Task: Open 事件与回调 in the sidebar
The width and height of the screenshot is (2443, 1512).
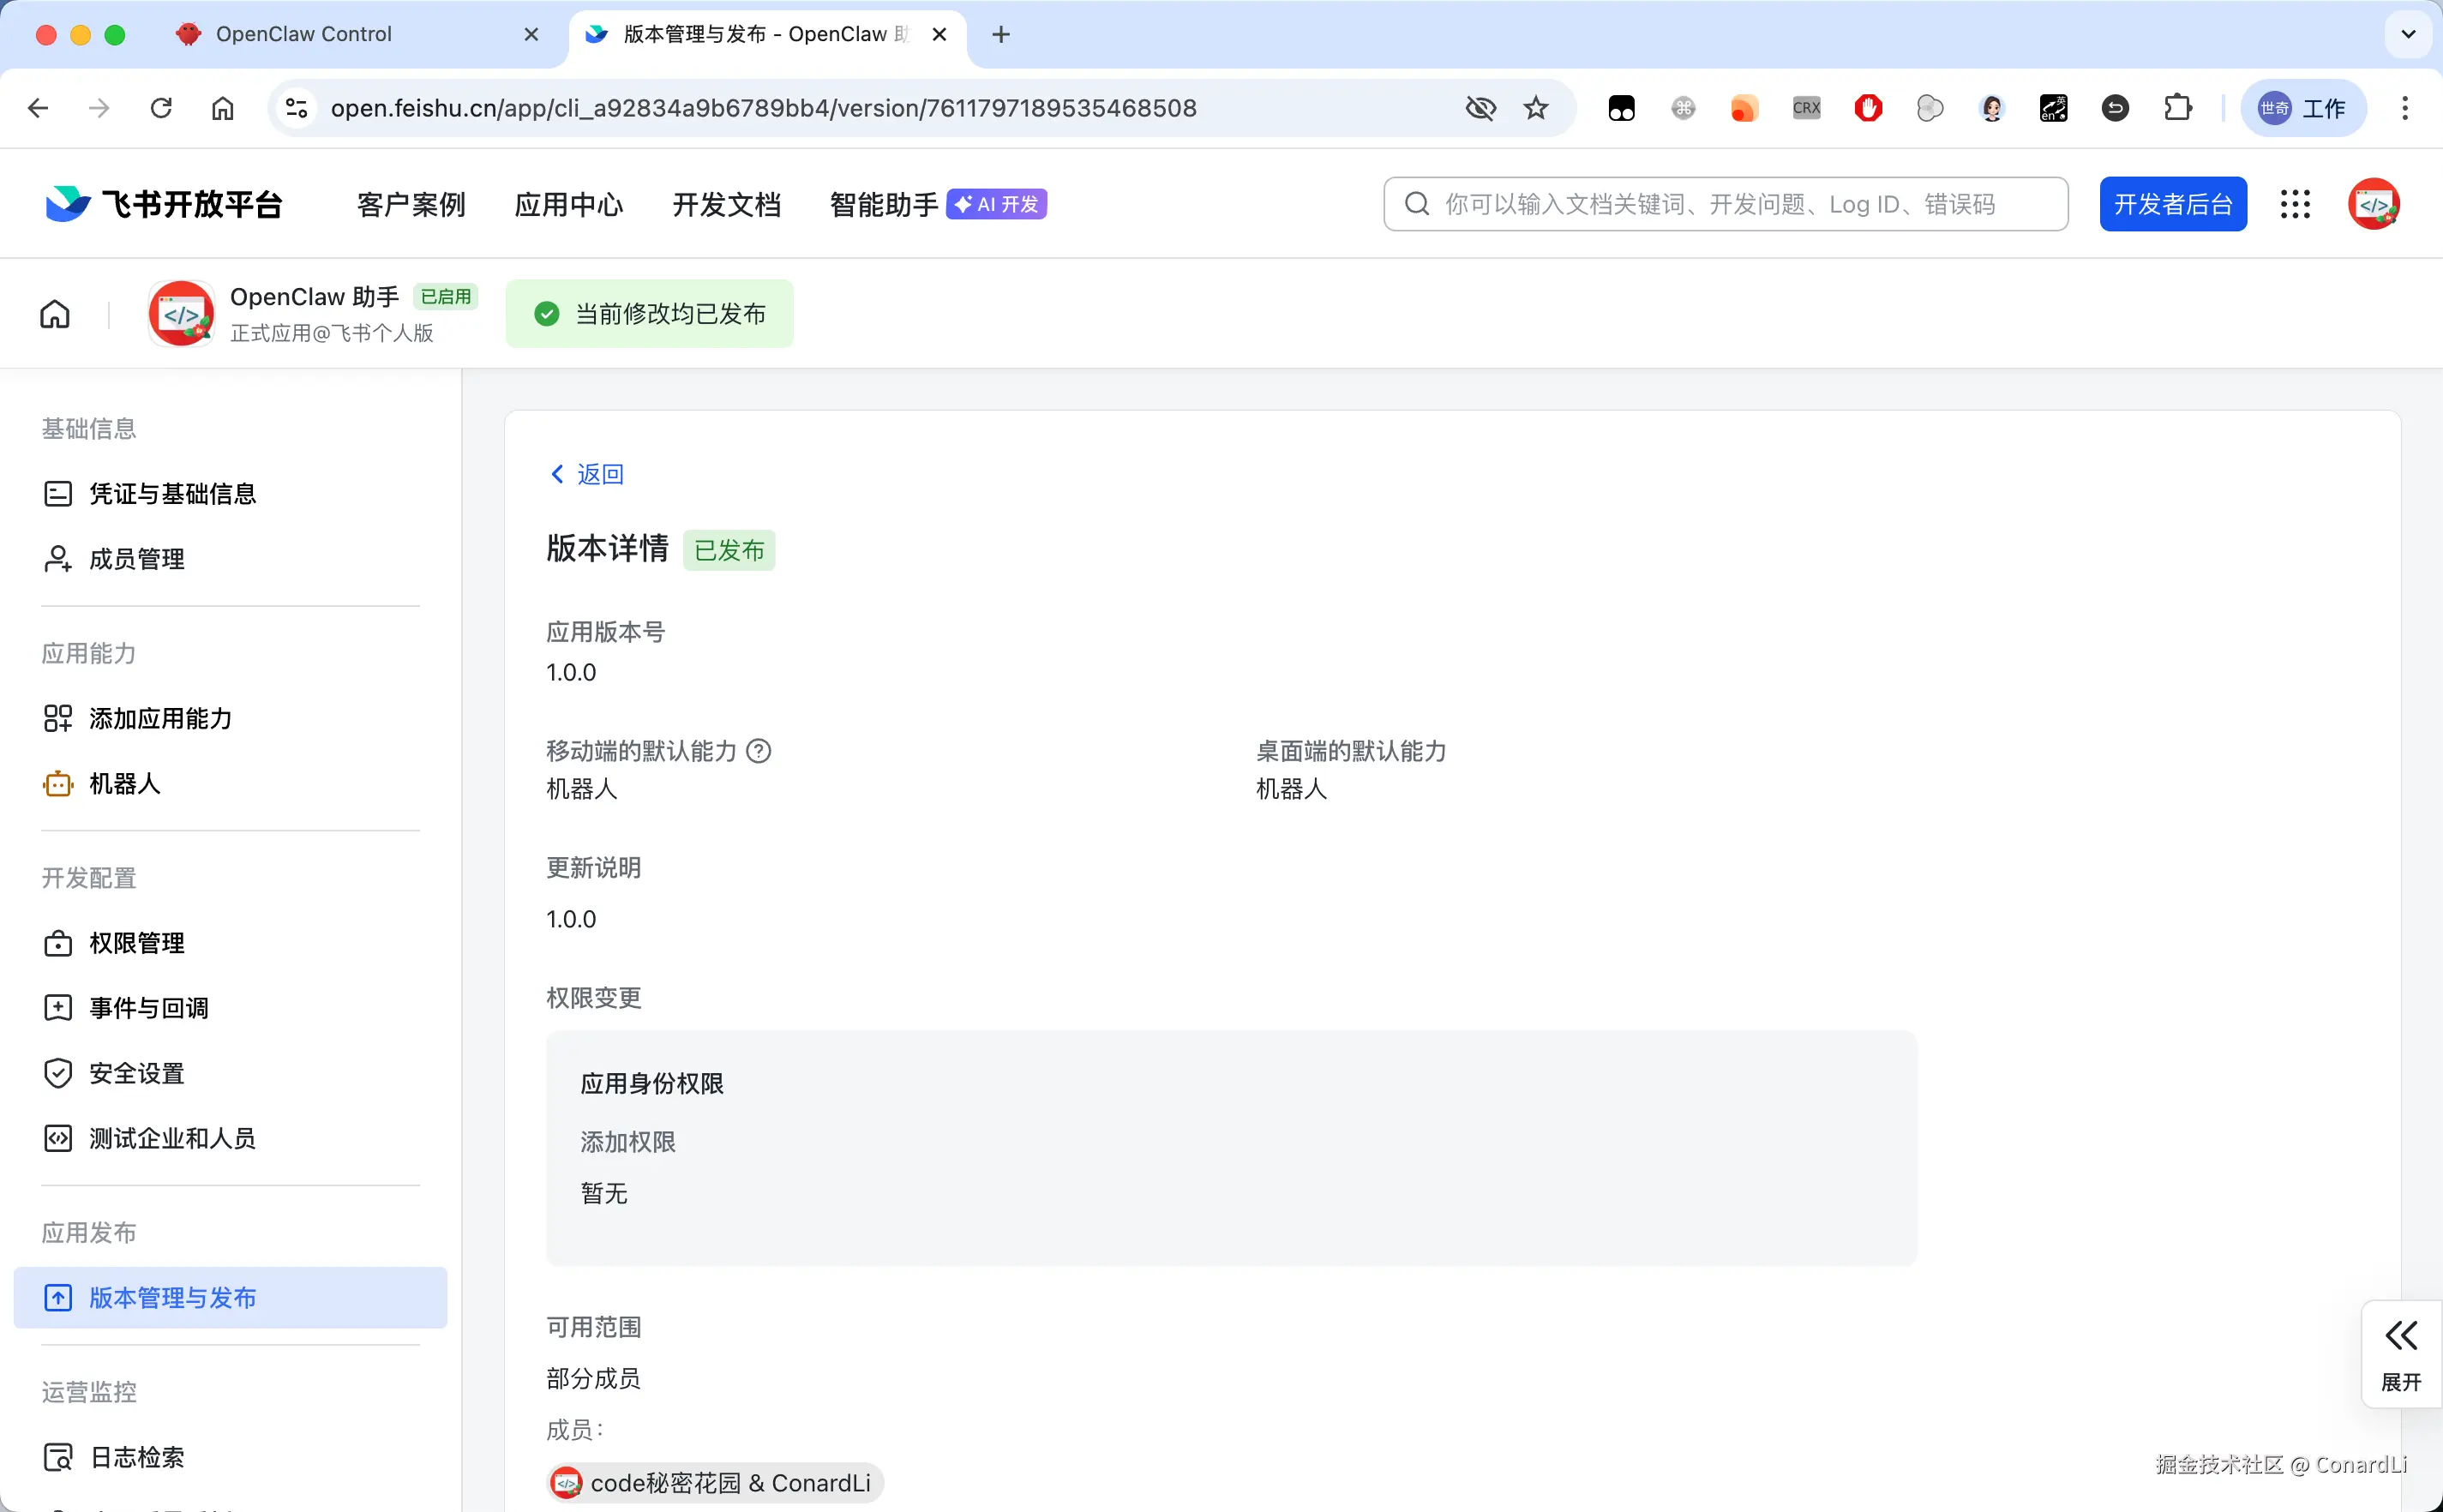Action: (148, 1007)
